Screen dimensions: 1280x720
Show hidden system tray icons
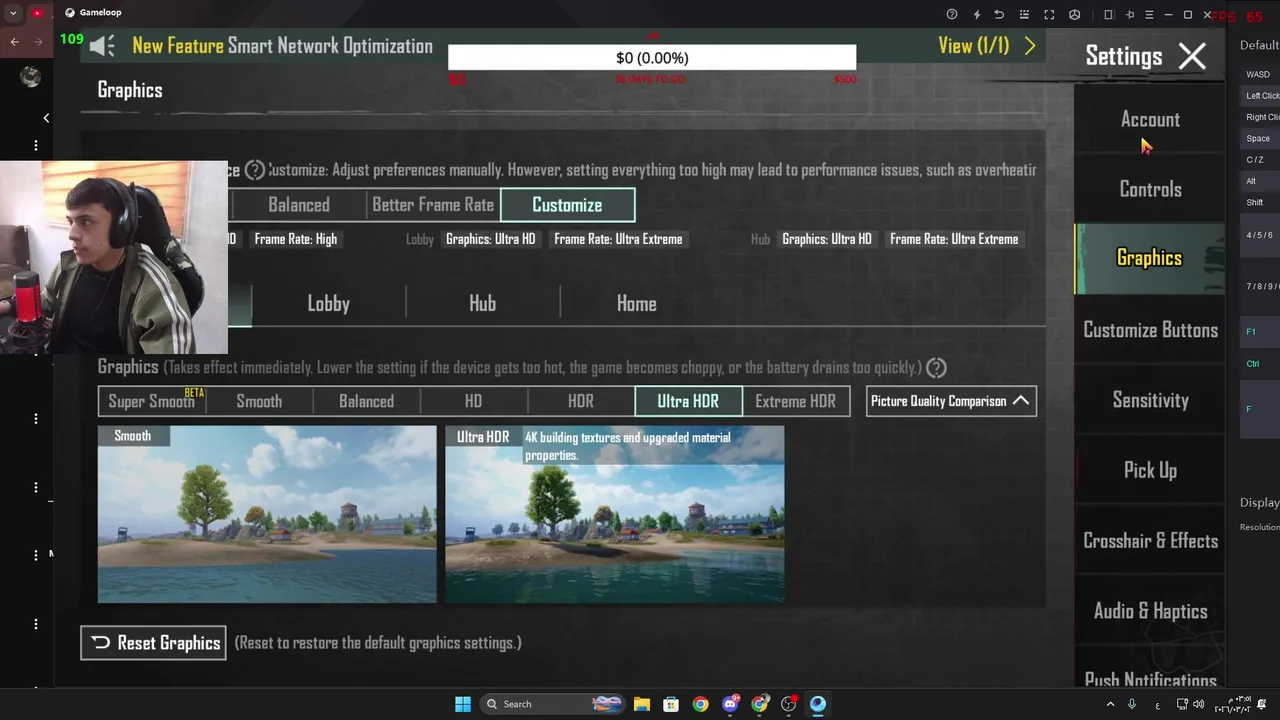pos(1109,704)
